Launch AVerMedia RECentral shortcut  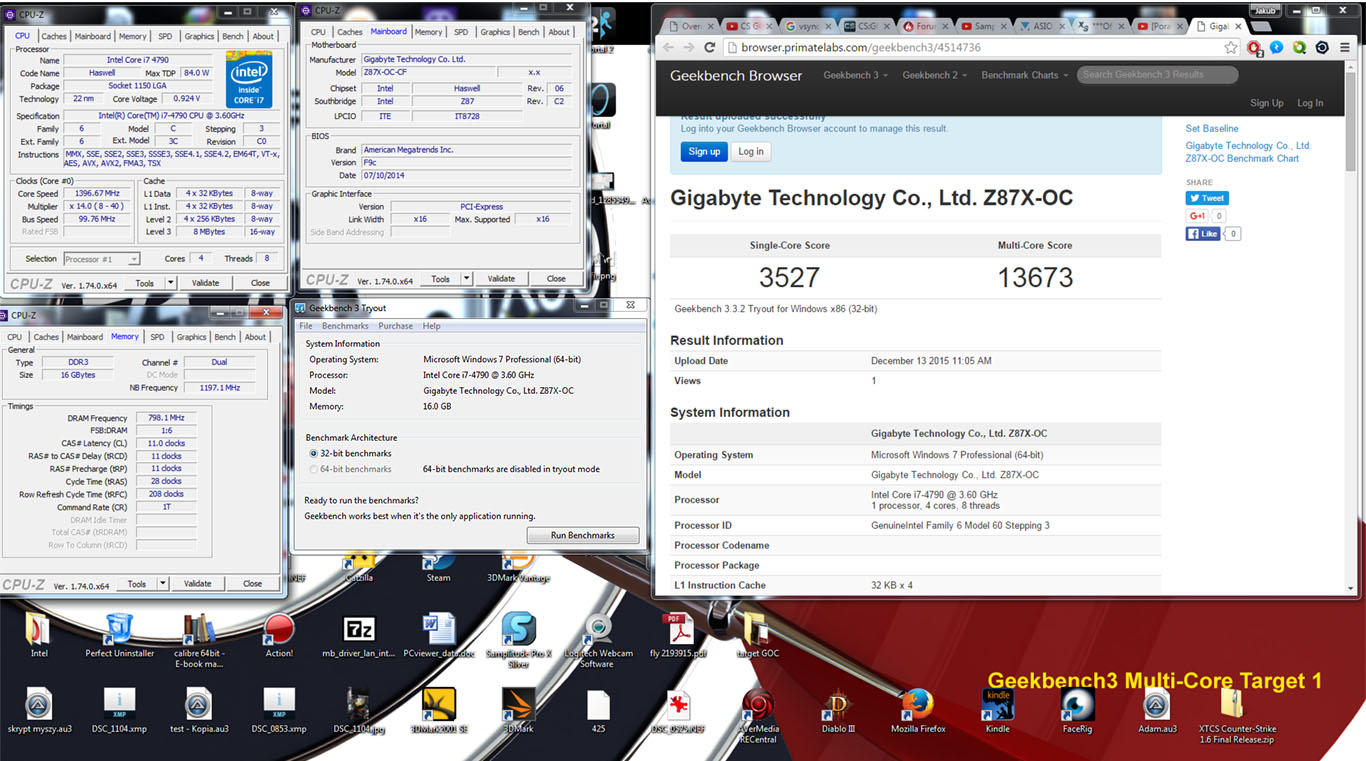pyautogui.click(x=757, y=715)
